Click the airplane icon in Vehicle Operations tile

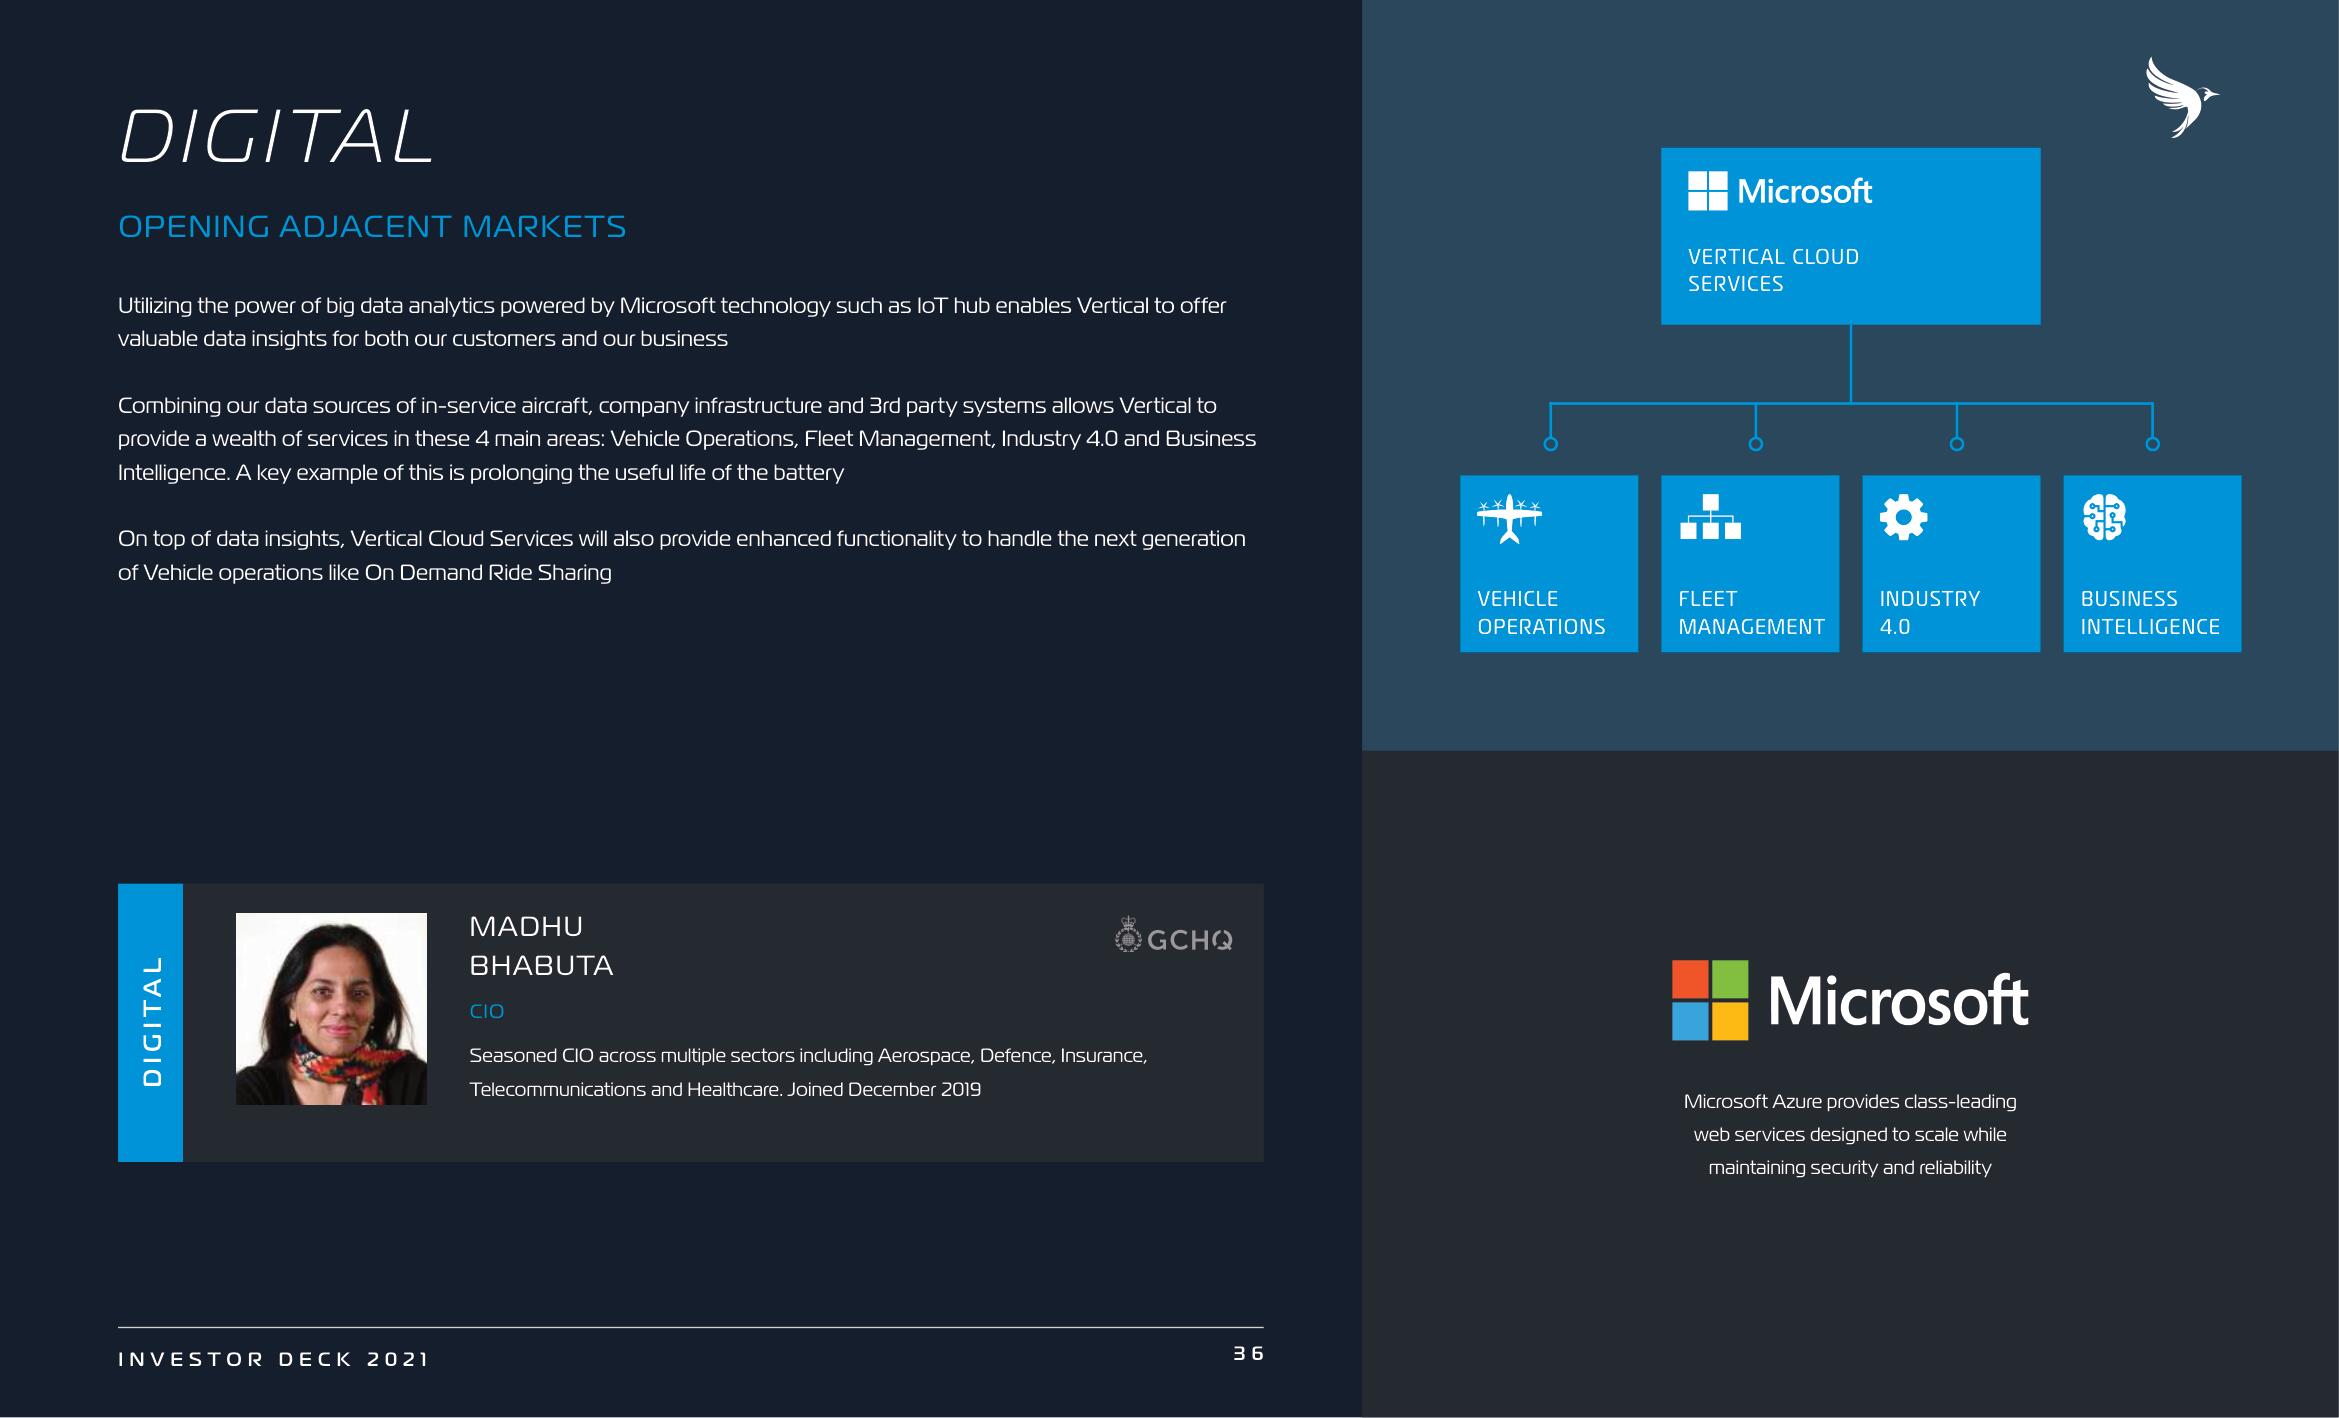click(1509, 520)
